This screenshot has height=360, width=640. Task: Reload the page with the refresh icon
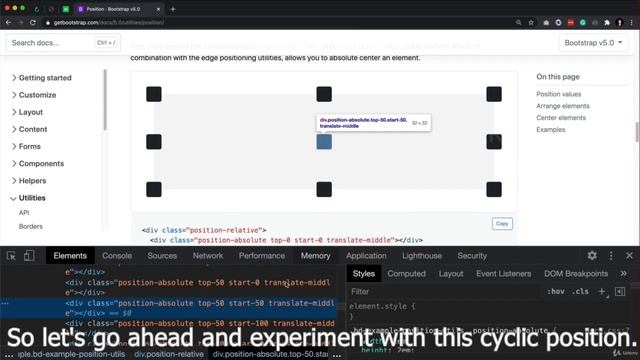pos(33,22)
